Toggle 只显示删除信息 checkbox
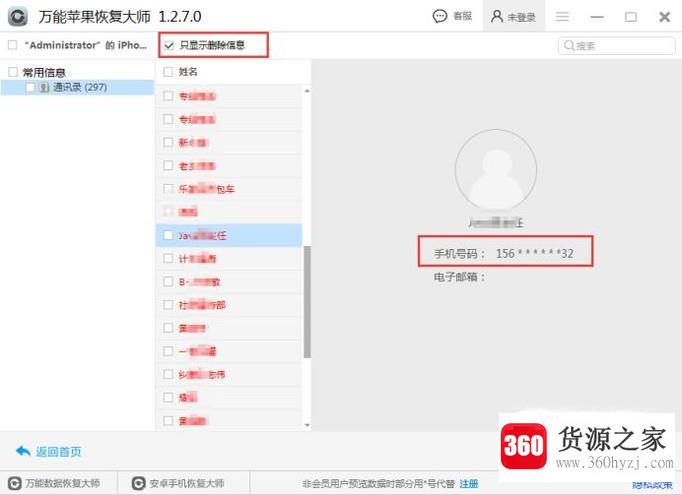This screenshot has width=682, height=495. (x=169, y=45)
